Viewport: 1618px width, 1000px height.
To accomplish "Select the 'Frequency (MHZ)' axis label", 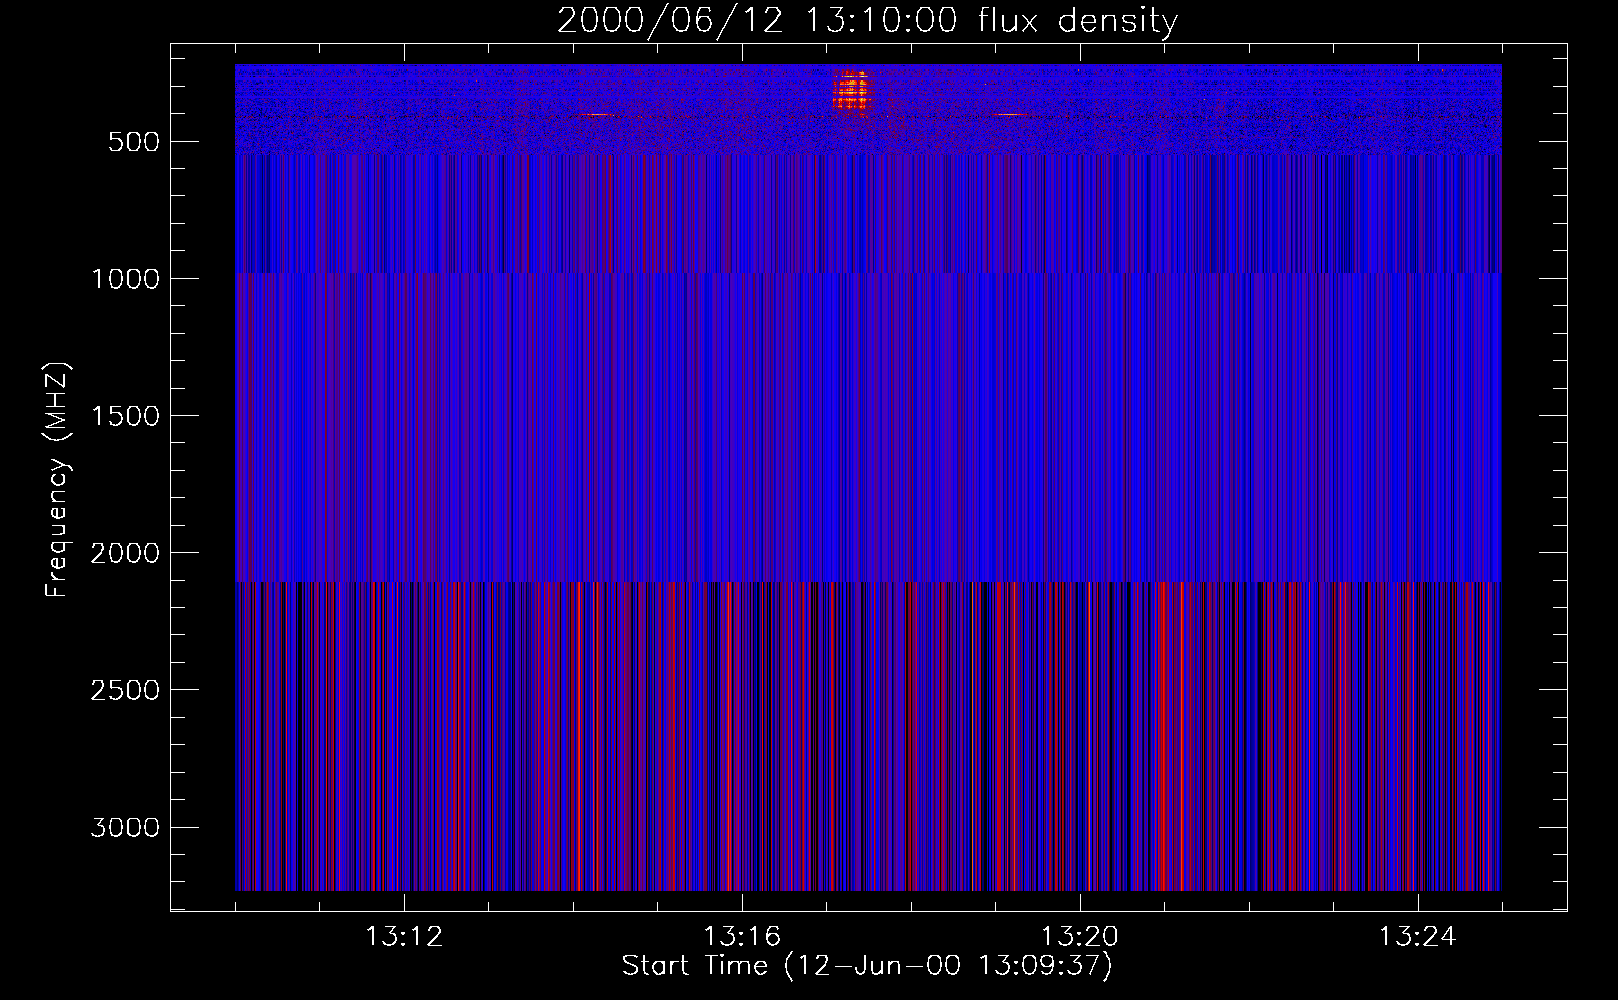I will coord(58,480).
